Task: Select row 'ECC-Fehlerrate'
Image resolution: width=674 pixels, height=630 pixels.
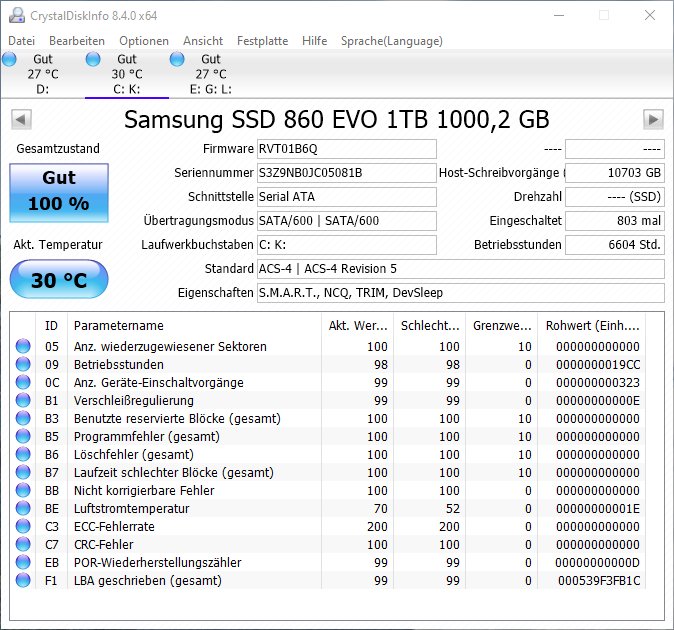Action: (328, 526)
